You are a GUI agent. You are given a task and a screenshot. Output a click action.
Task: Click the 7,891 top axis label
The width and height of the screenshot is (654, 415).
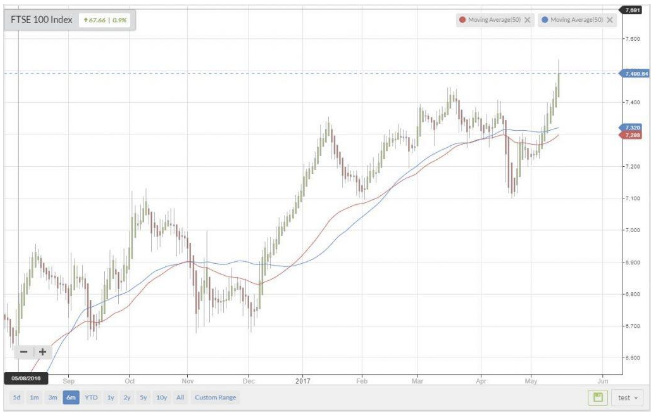click(x=631, y=10)
